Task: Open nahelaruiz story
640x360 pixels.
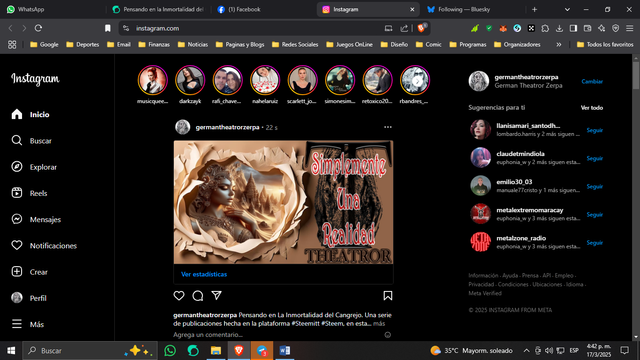Action: (x=265, y=80)
